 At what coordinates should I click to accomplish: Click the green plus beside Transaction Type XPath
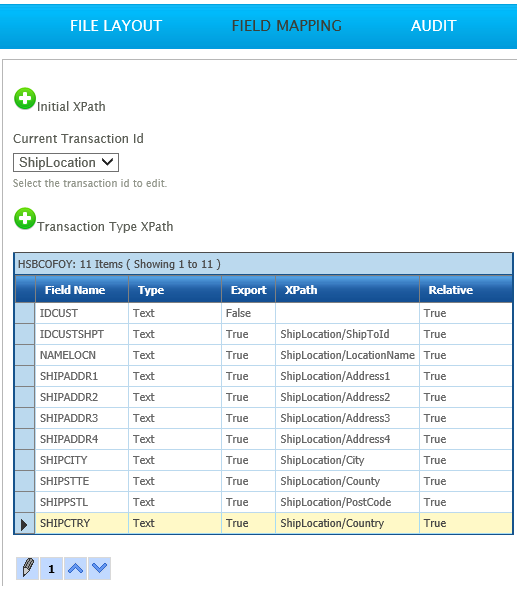point(25,219)
